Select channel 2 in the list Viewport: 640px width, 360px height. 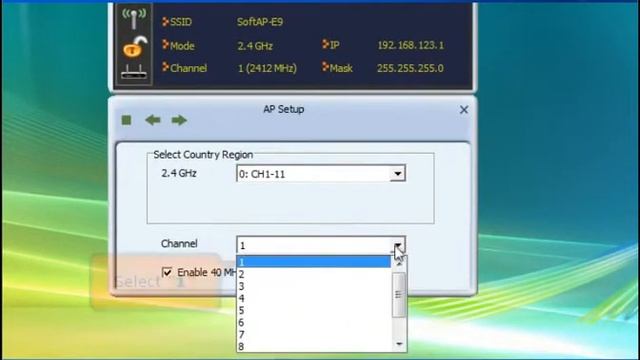[313, 274]
